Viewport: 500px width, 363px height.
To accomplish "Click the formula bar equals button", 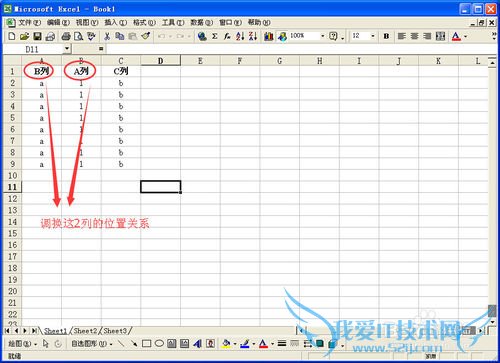I will [x=101, y=49].
